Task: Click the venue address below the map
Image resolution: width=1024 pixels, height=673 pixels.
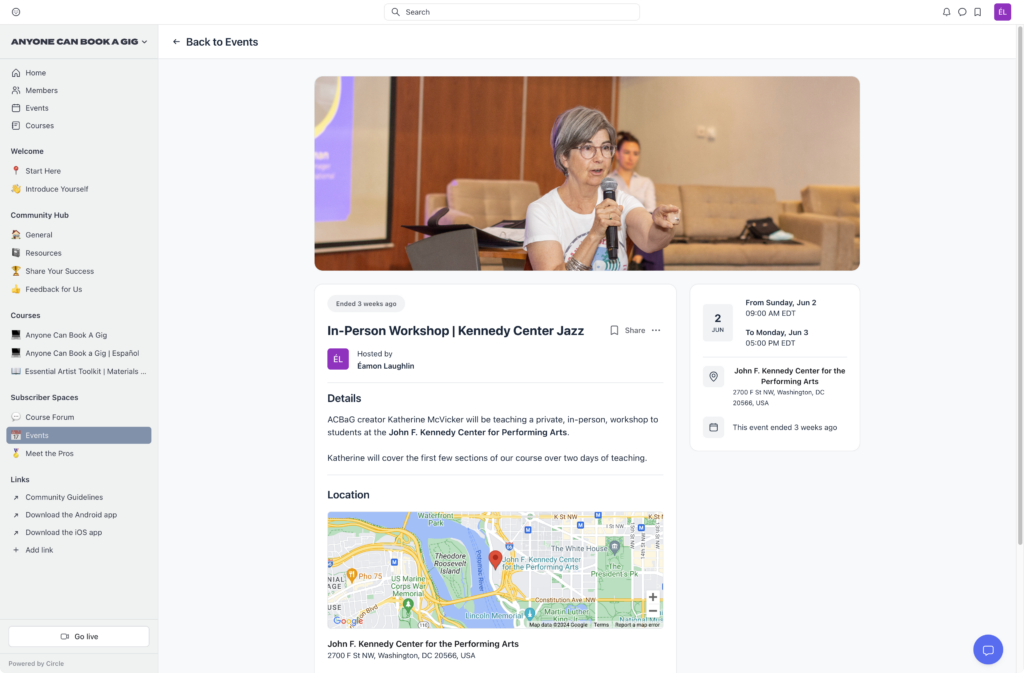Action: click(402, 656)
